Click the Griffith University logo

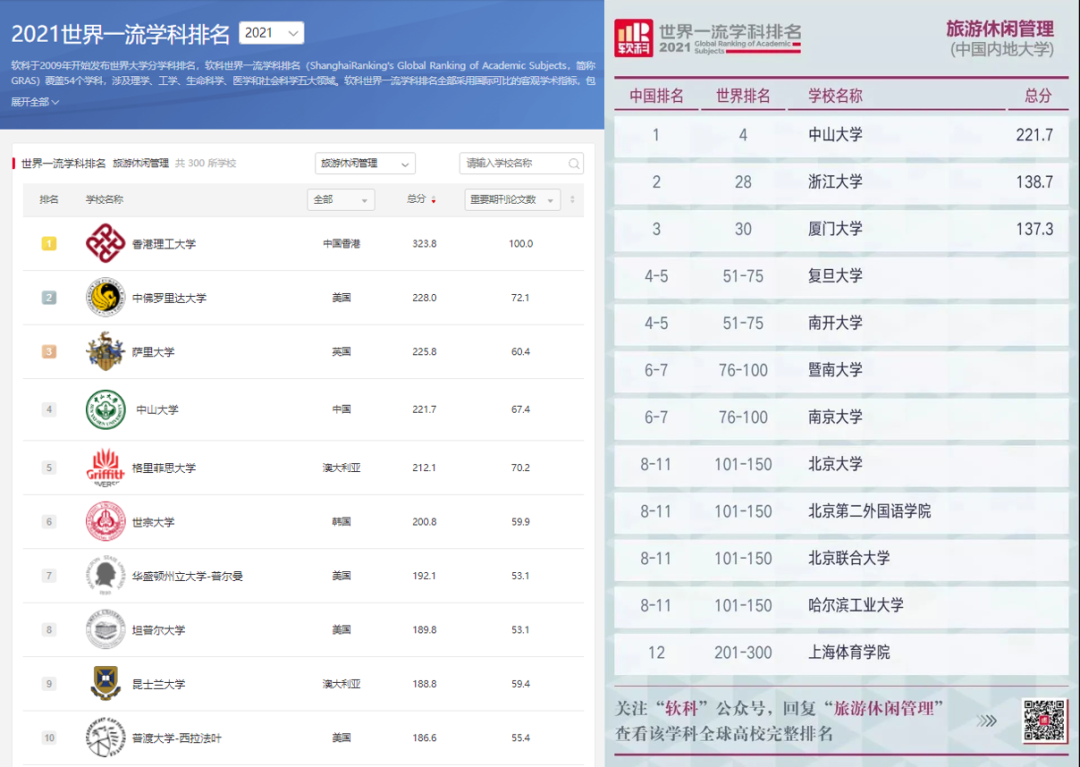105,467
